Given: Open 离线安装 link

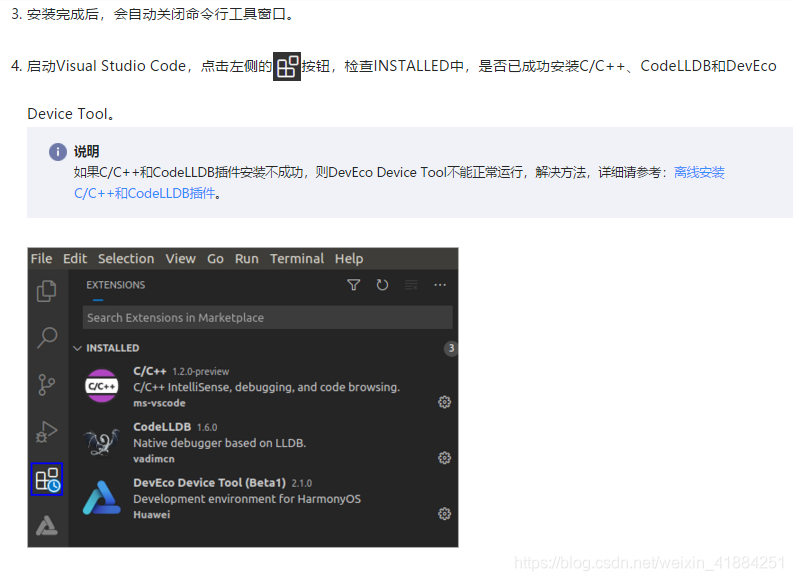Looking at the screenshot, I should click(x=699, y=172).
